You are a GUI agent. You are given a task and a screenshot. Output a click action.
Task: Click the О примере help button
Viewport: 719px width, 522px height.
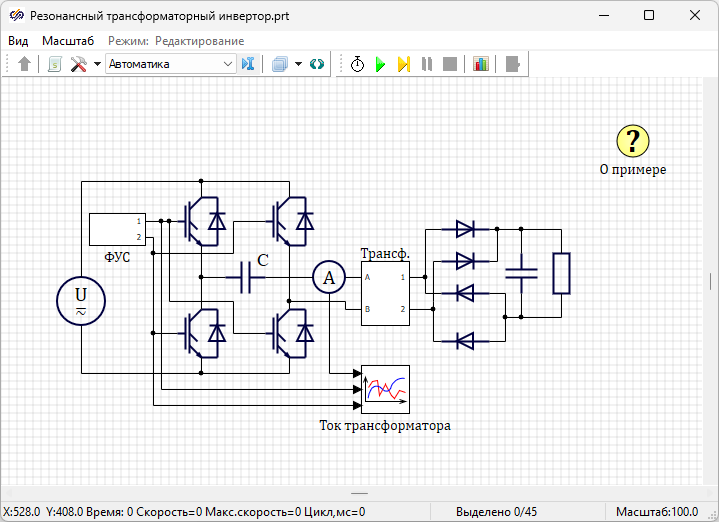633,141
